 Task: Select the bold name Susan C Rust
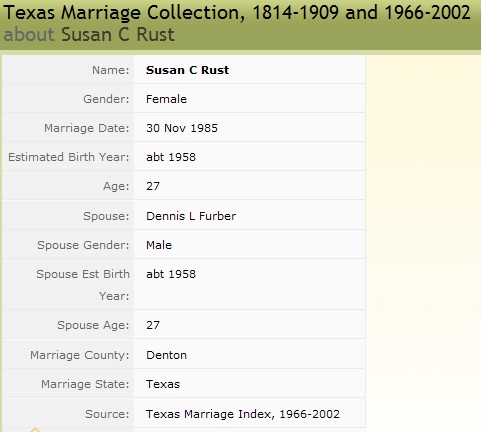(187, 70)
